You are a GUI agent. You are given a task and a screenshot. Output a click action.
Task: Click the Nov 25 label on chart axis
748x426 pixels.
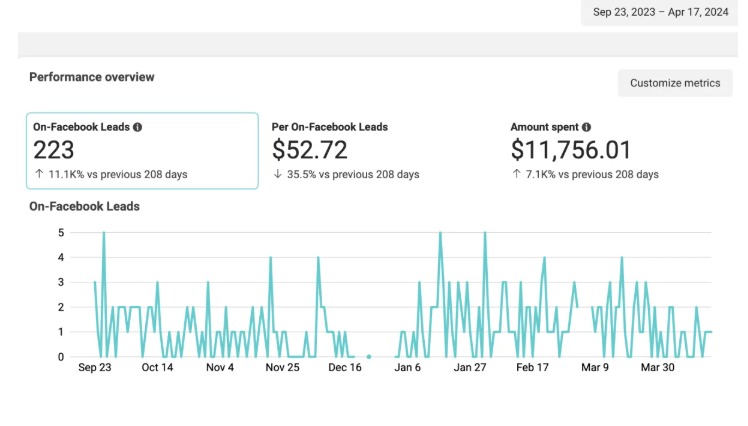tap(282, 367)
